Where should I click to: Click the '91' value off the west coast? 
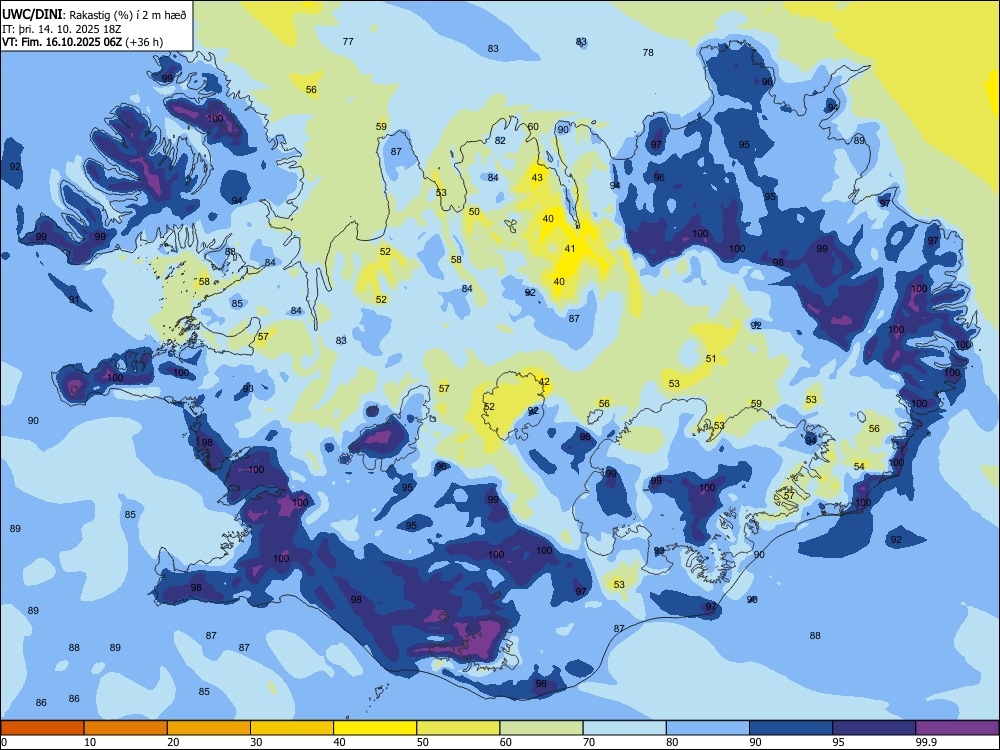click(x=75, y=300)
